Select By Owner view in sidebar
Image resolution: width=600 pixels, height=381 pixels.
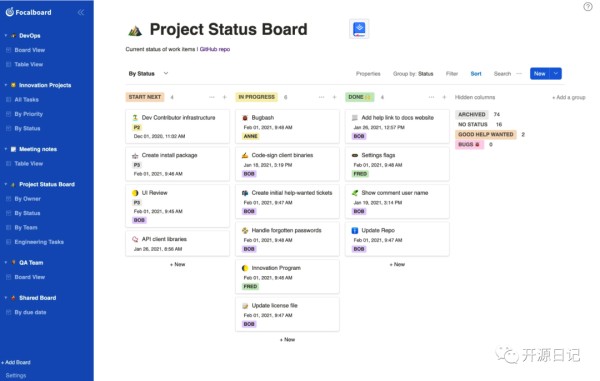point(28,199)
